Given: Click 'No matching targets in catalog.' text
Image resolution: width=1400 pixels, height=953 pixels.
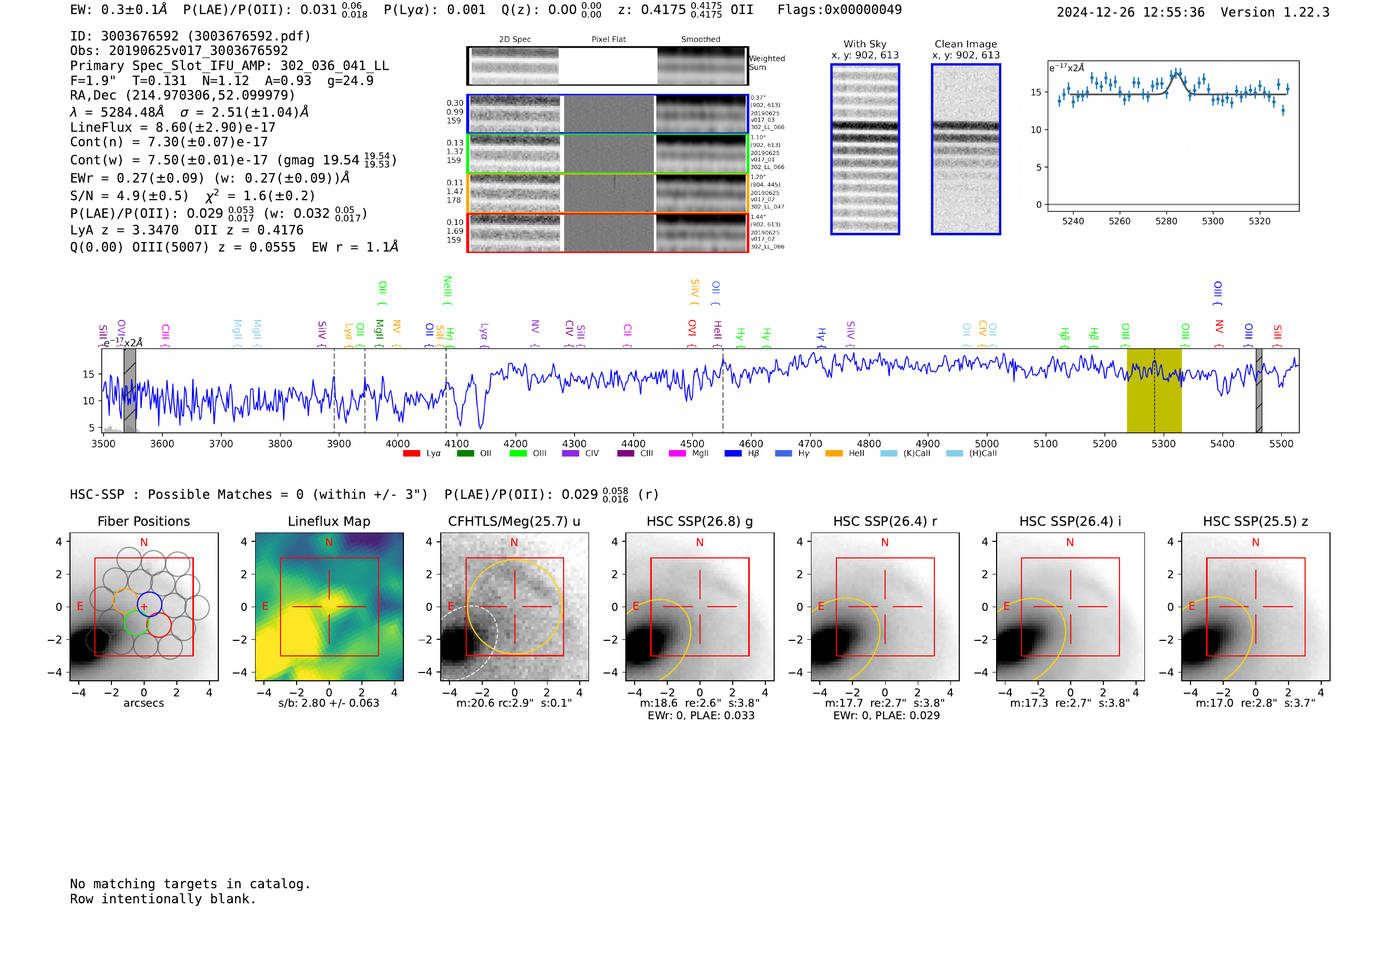Looking at the screenshot, I should coord(190,884).
